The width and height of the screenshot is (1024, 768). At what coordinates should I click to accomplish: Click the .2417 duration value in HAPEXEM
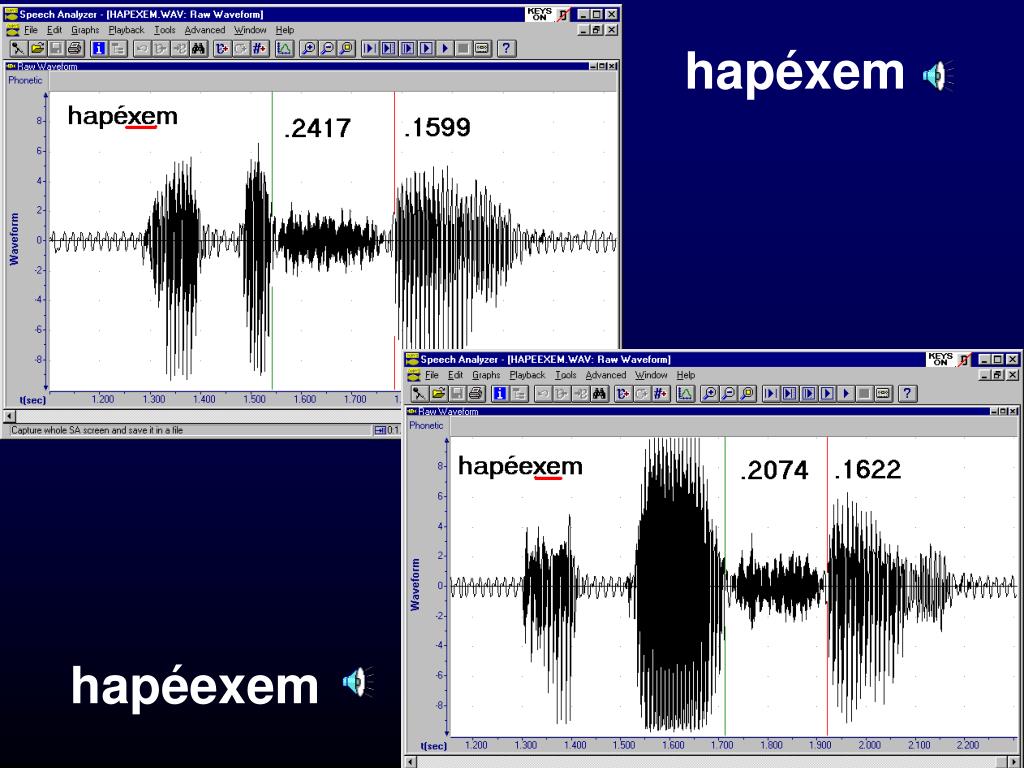tap(317, 128)
